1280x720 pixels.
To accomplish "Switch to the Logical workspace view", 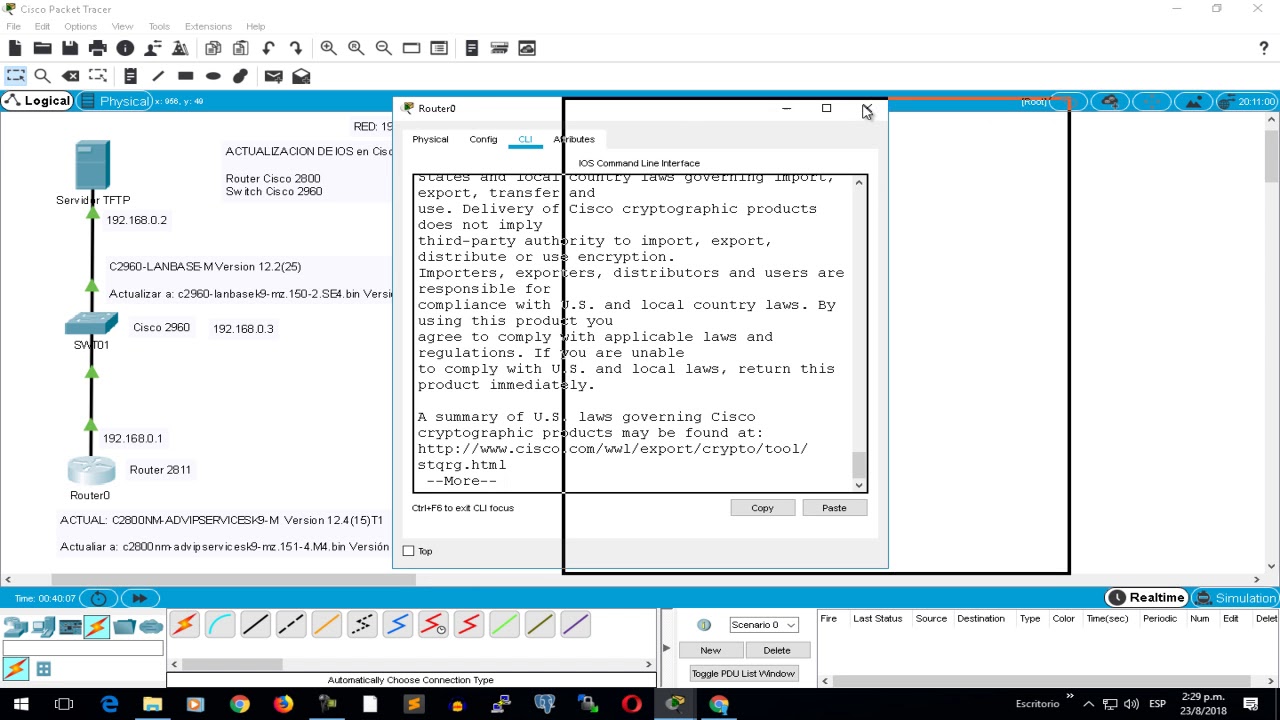I will 37,101.
